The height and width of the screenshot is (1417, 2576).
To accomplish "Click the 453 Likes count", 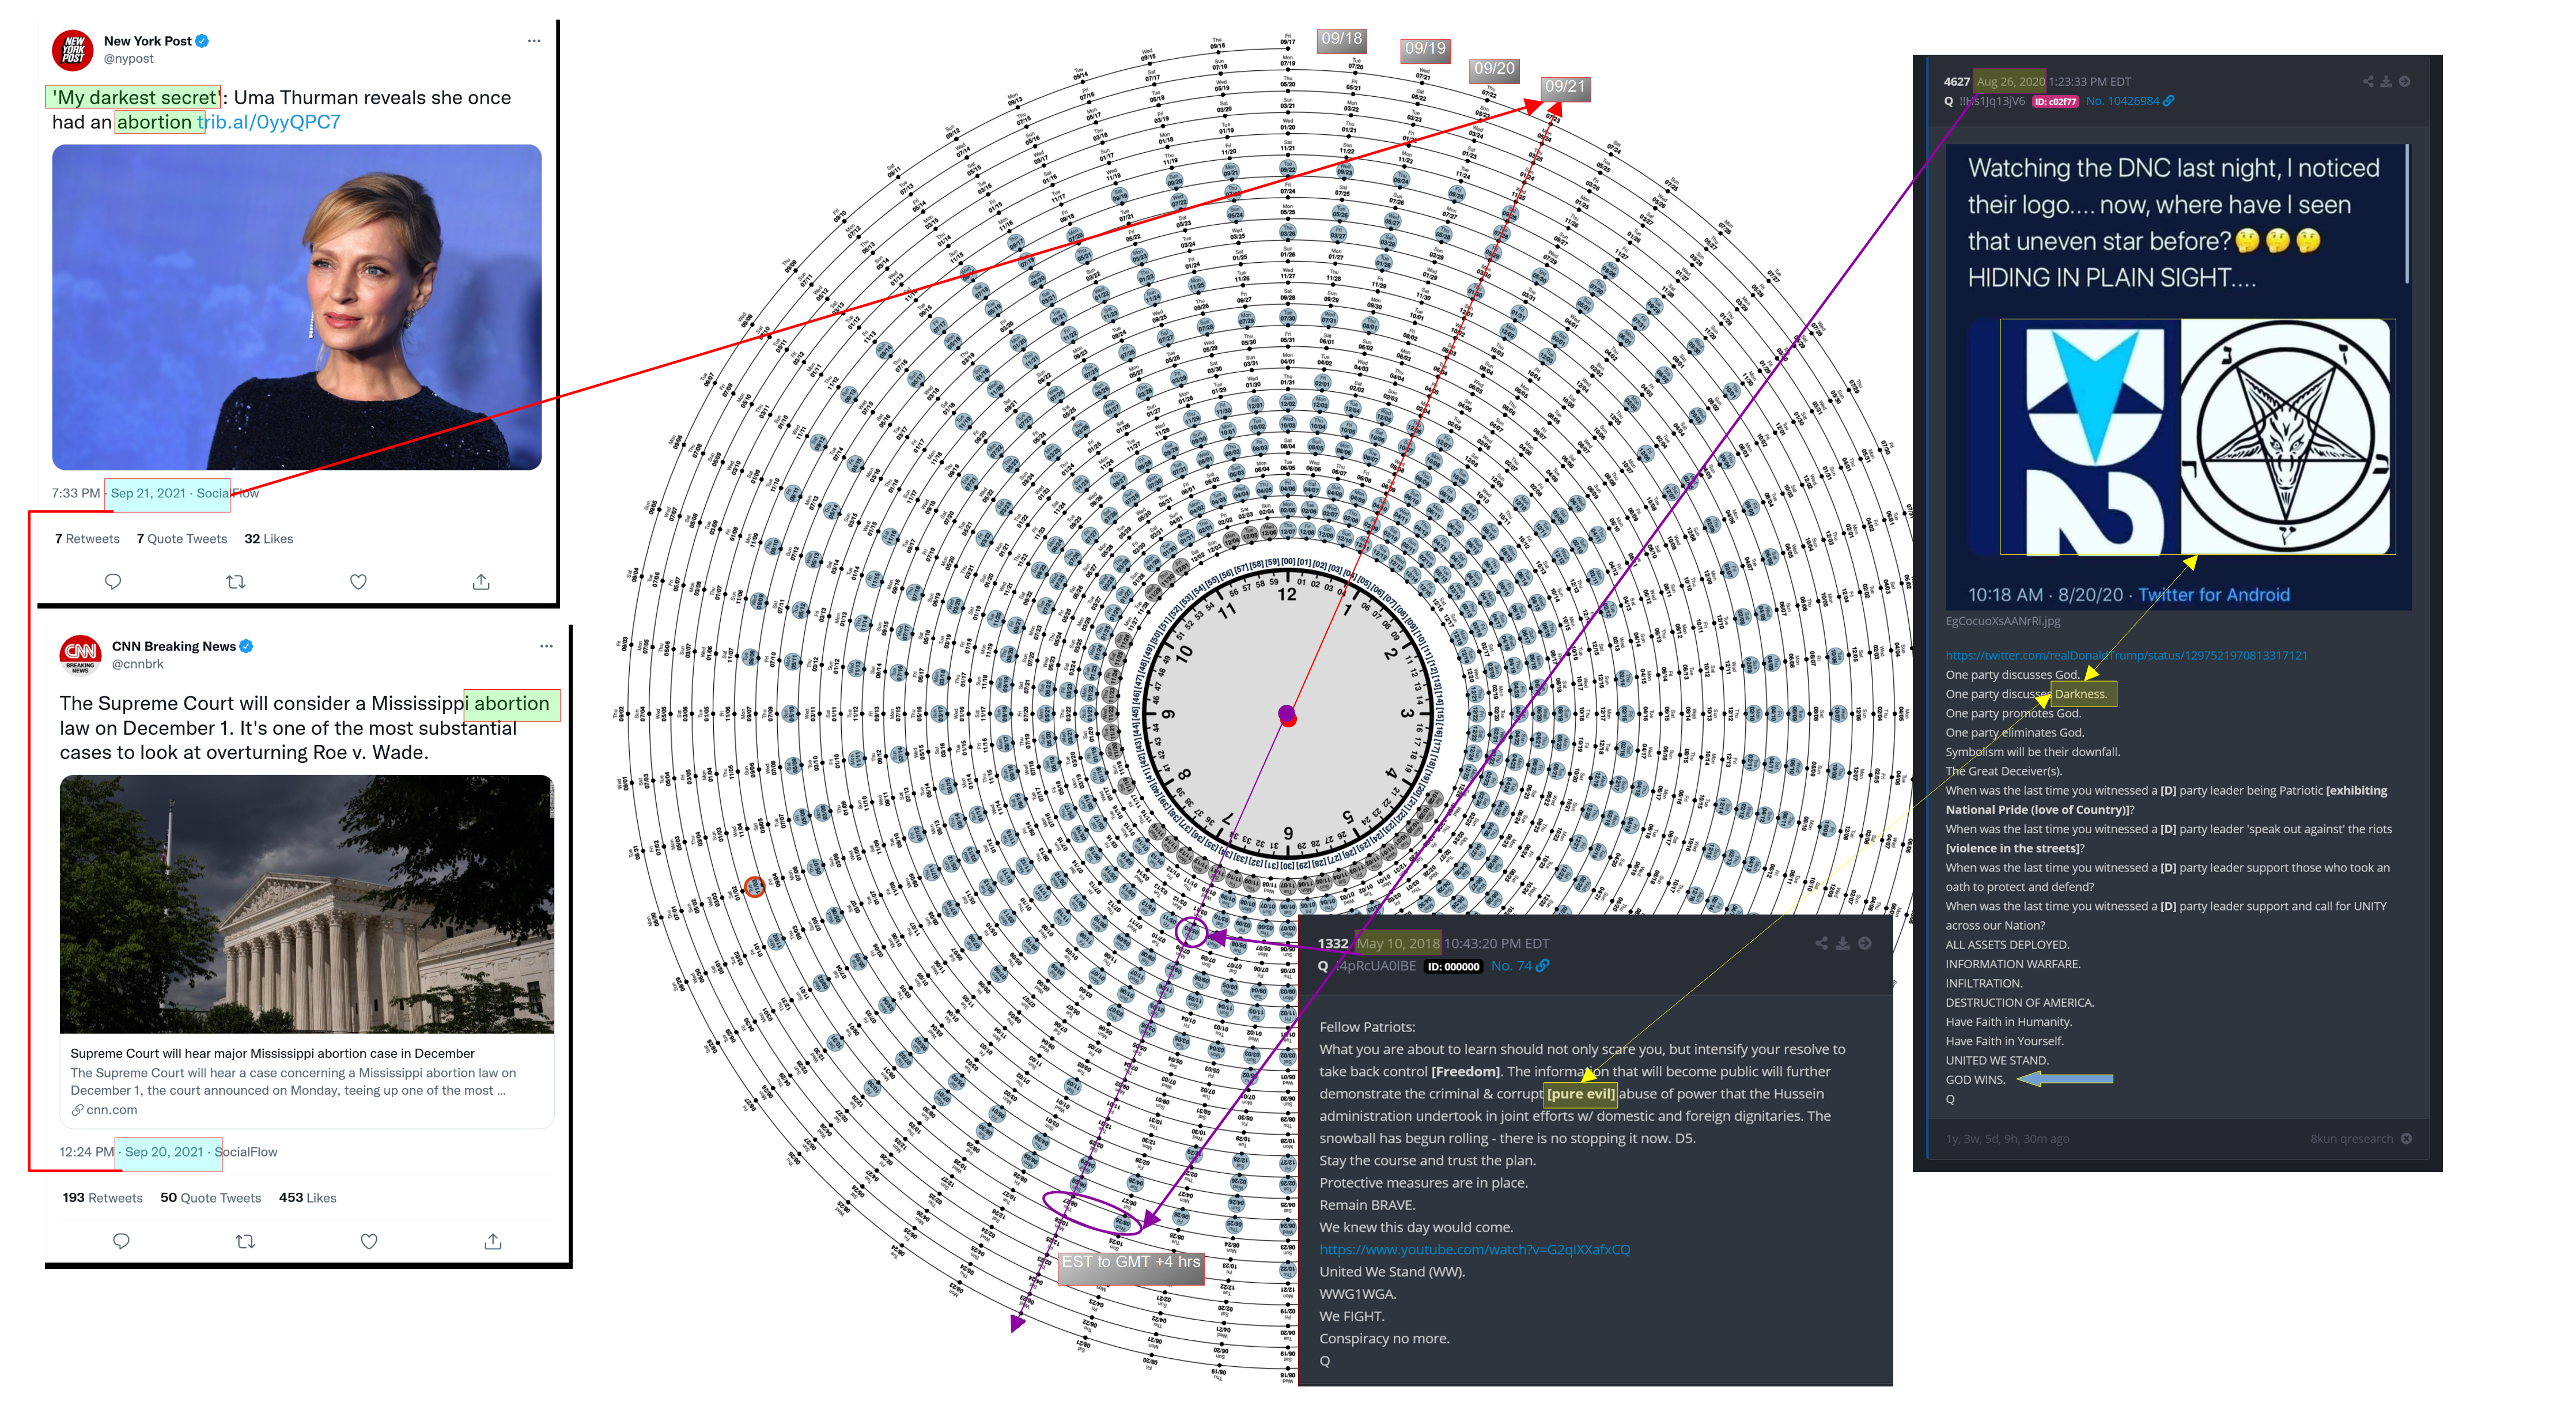I will (x=308, y=1198).
